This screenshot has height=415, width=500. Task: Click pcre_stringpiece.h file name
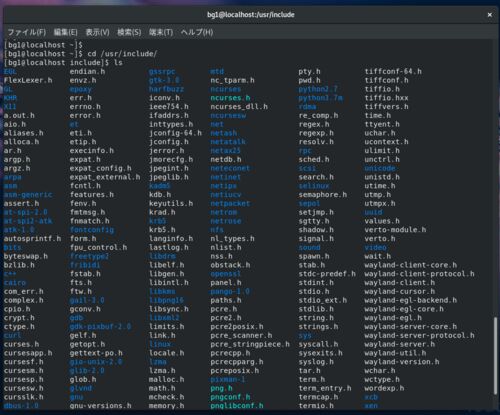[x=250, y=344]
